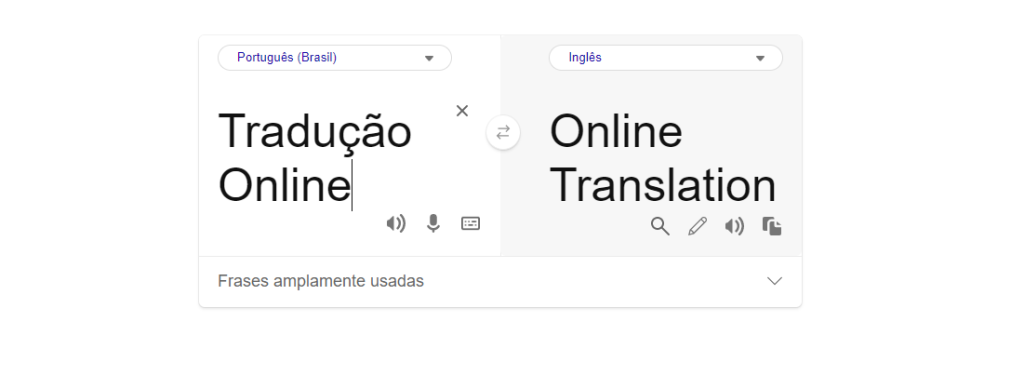Click the chevron in the frases row

775,281
